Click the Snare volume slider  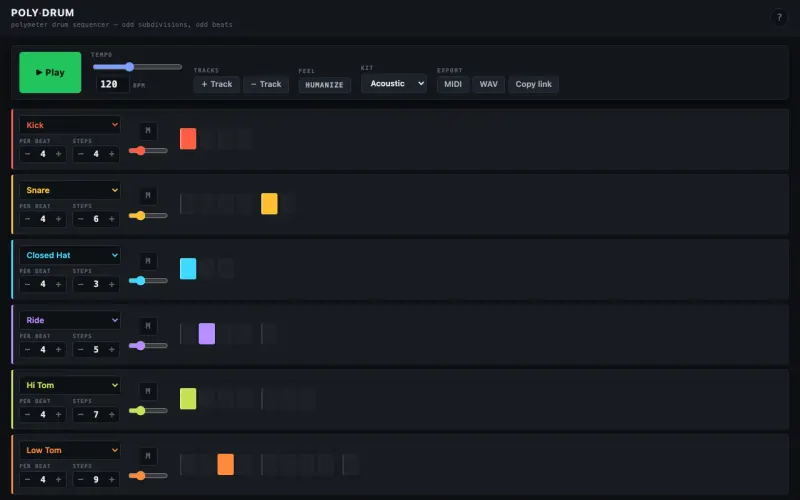(x=148, y=216)
